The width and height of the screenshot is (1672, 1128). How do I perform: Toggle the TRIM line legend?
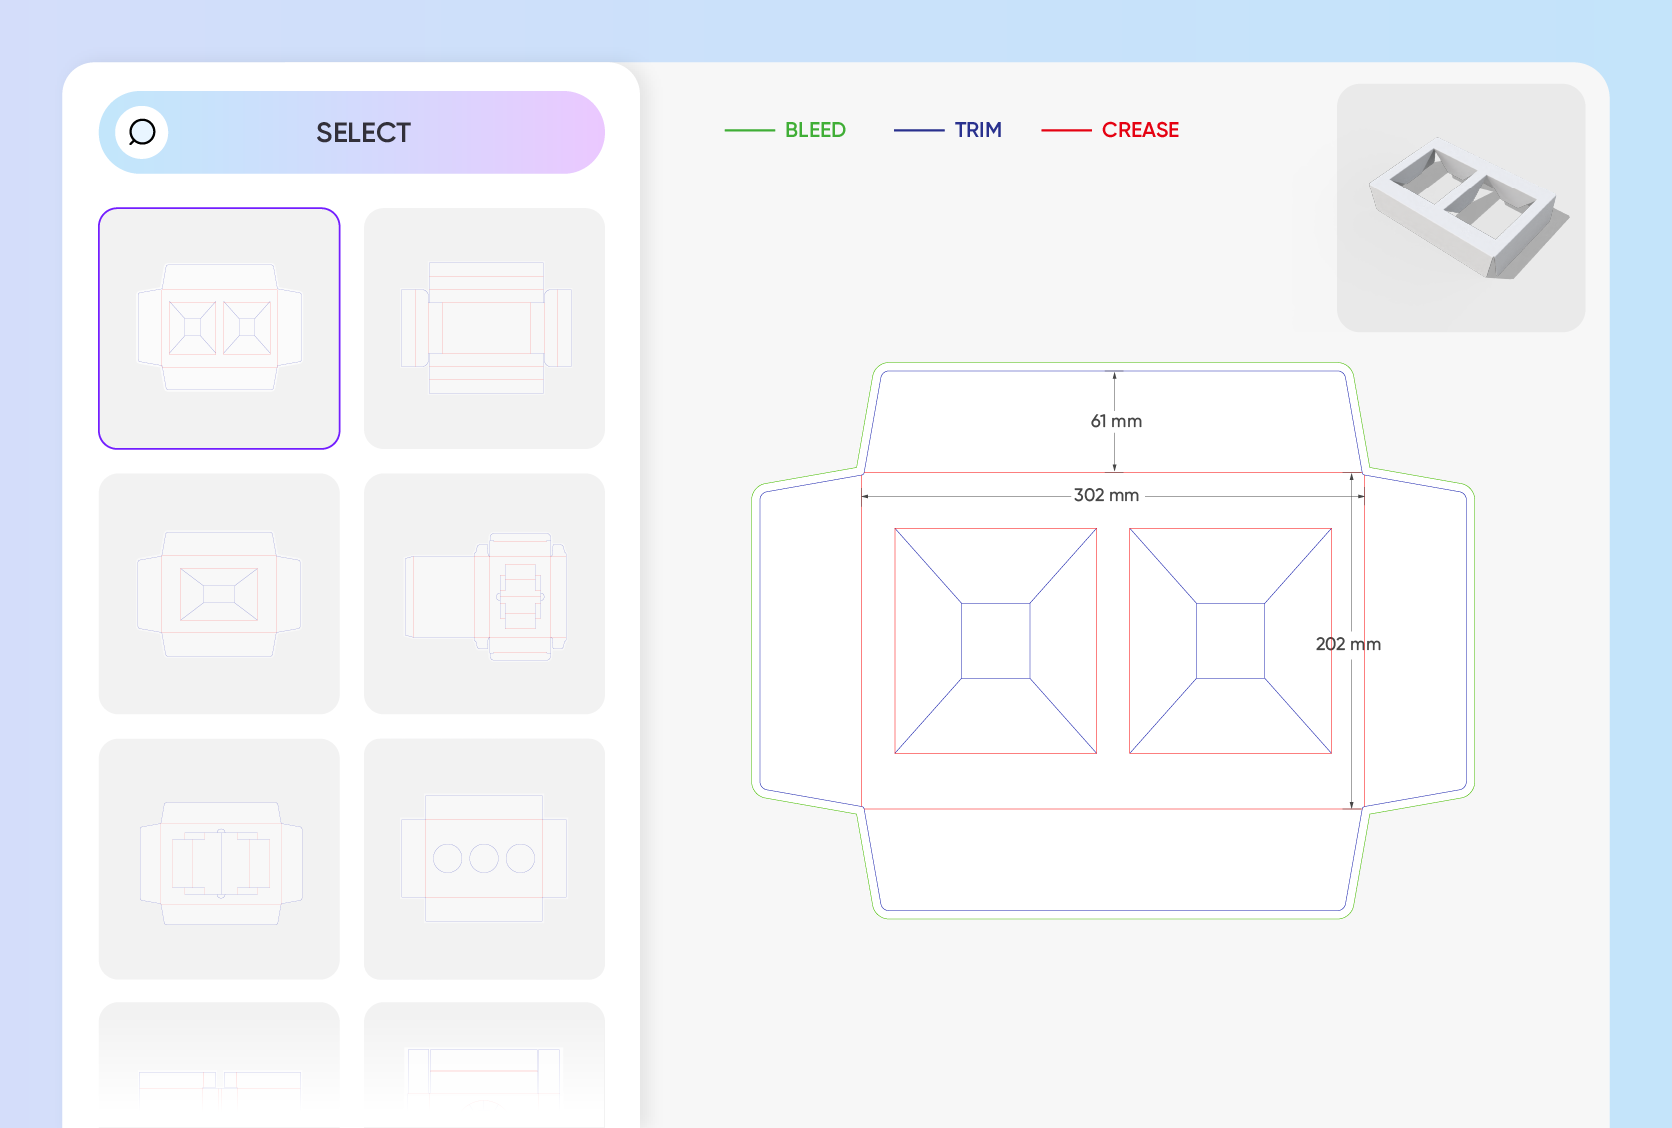pos(978,130)
